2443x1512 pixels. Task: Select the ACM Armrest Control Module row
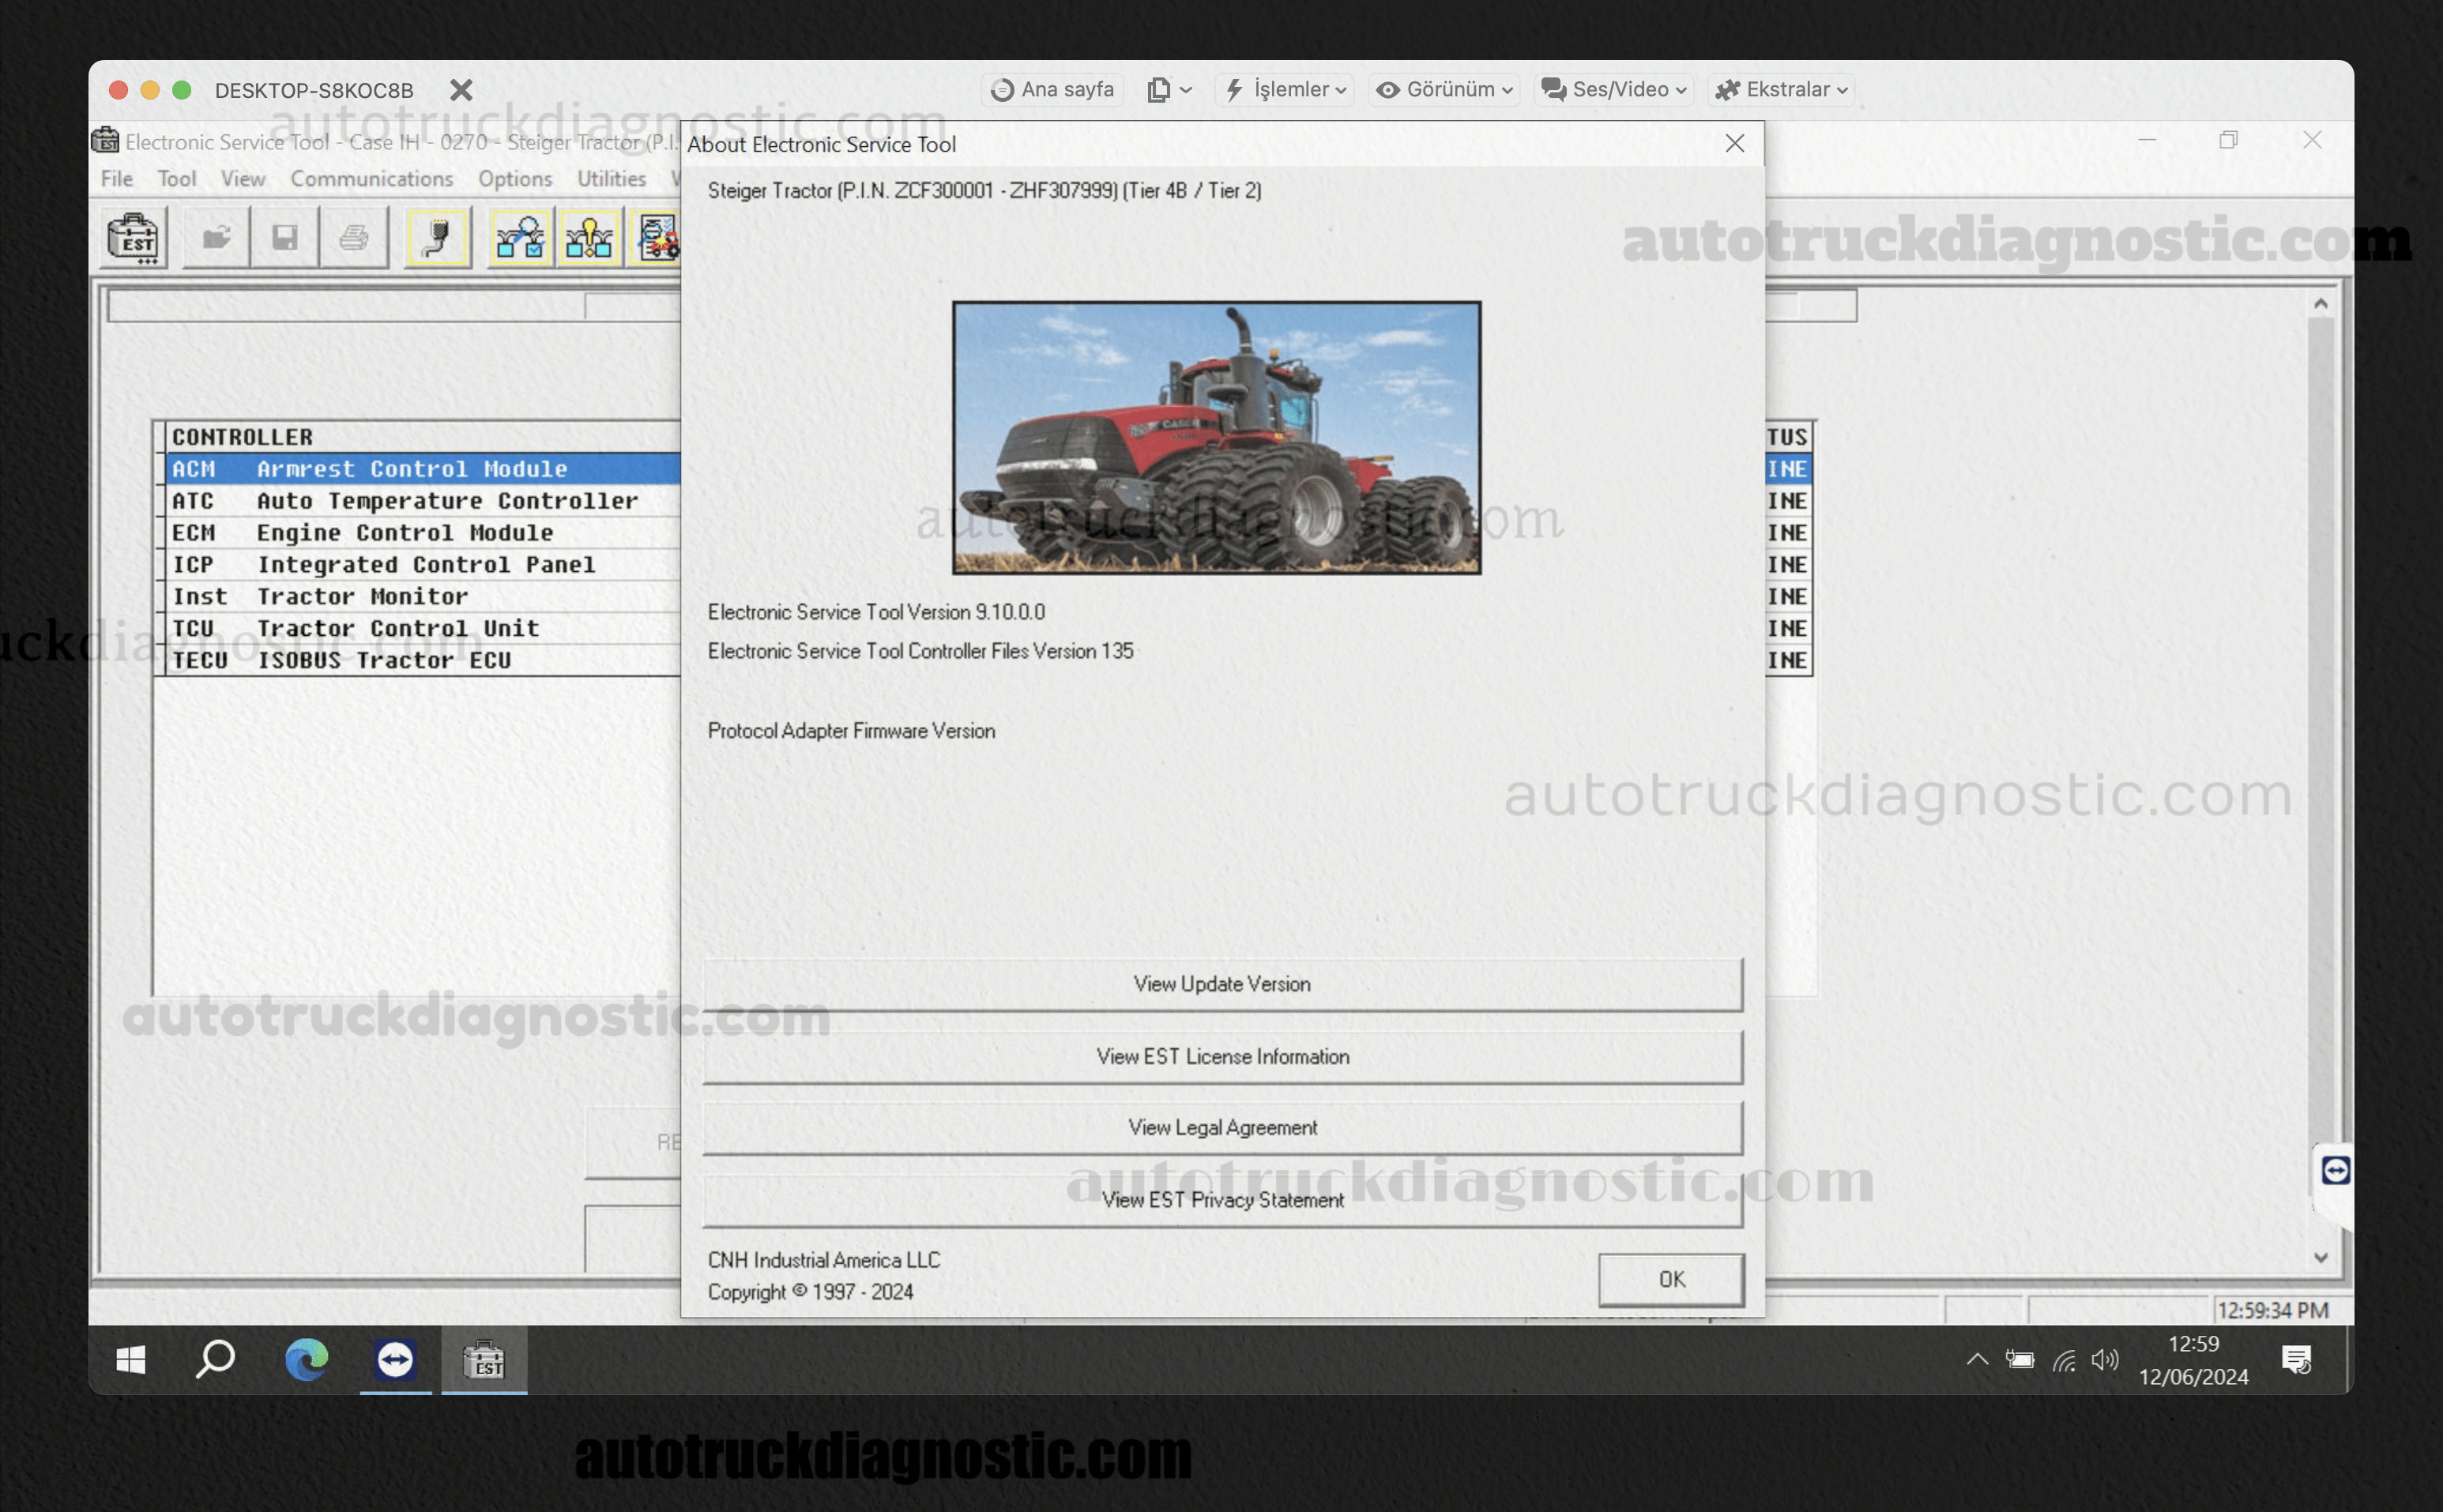coord(422,469)
